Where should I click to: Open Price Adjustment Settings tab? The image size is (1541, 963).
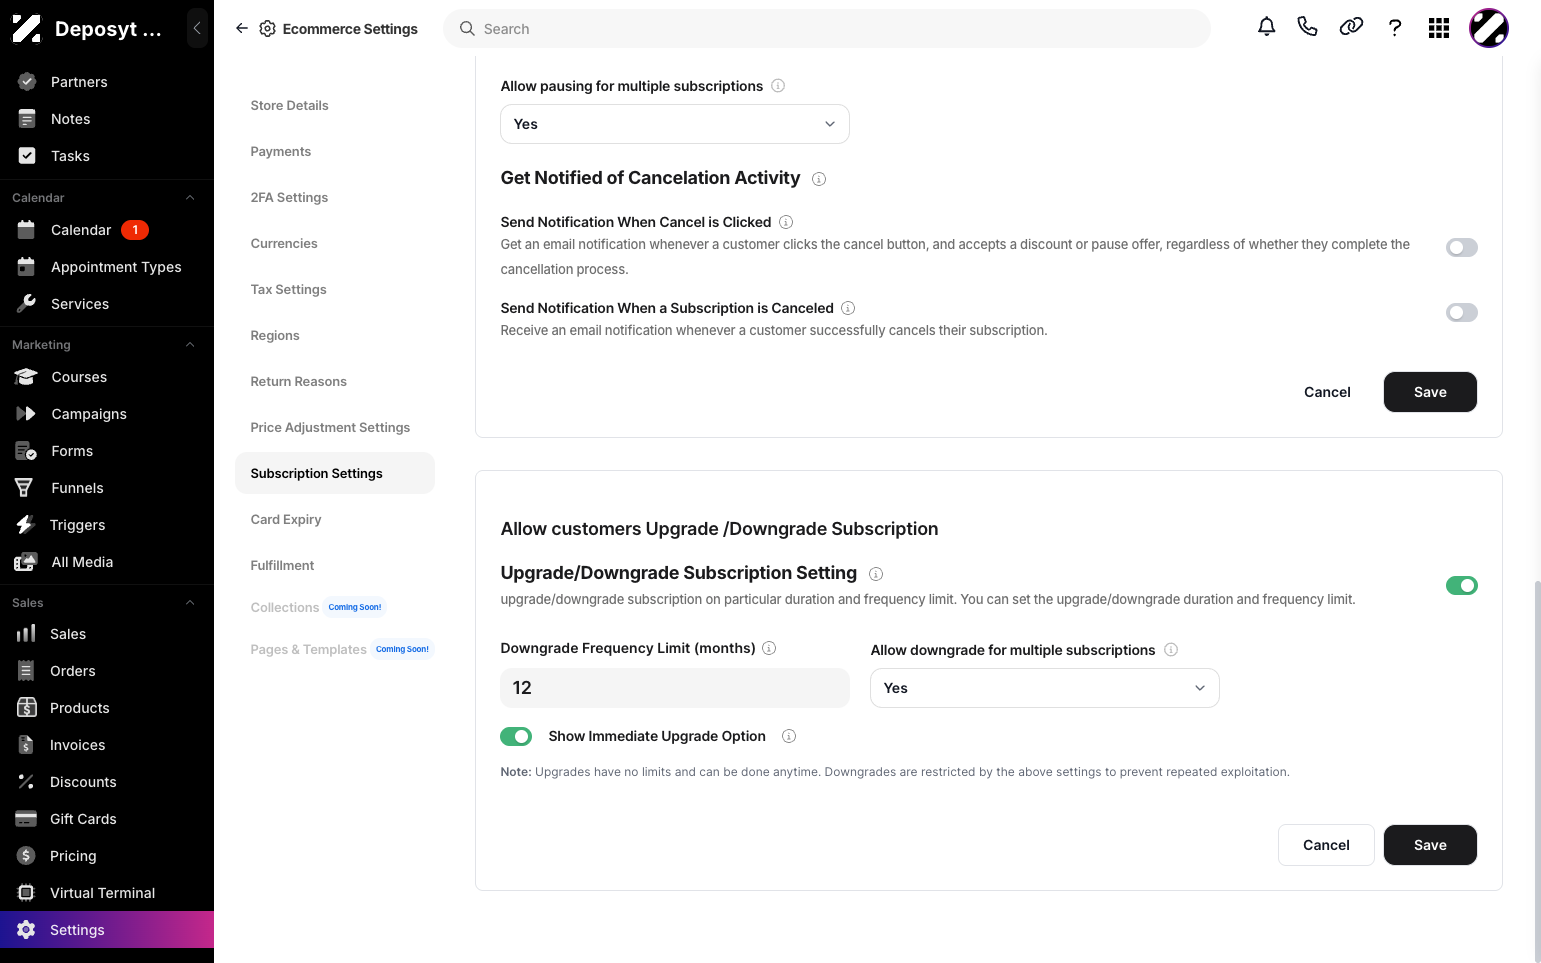(330, 427)
